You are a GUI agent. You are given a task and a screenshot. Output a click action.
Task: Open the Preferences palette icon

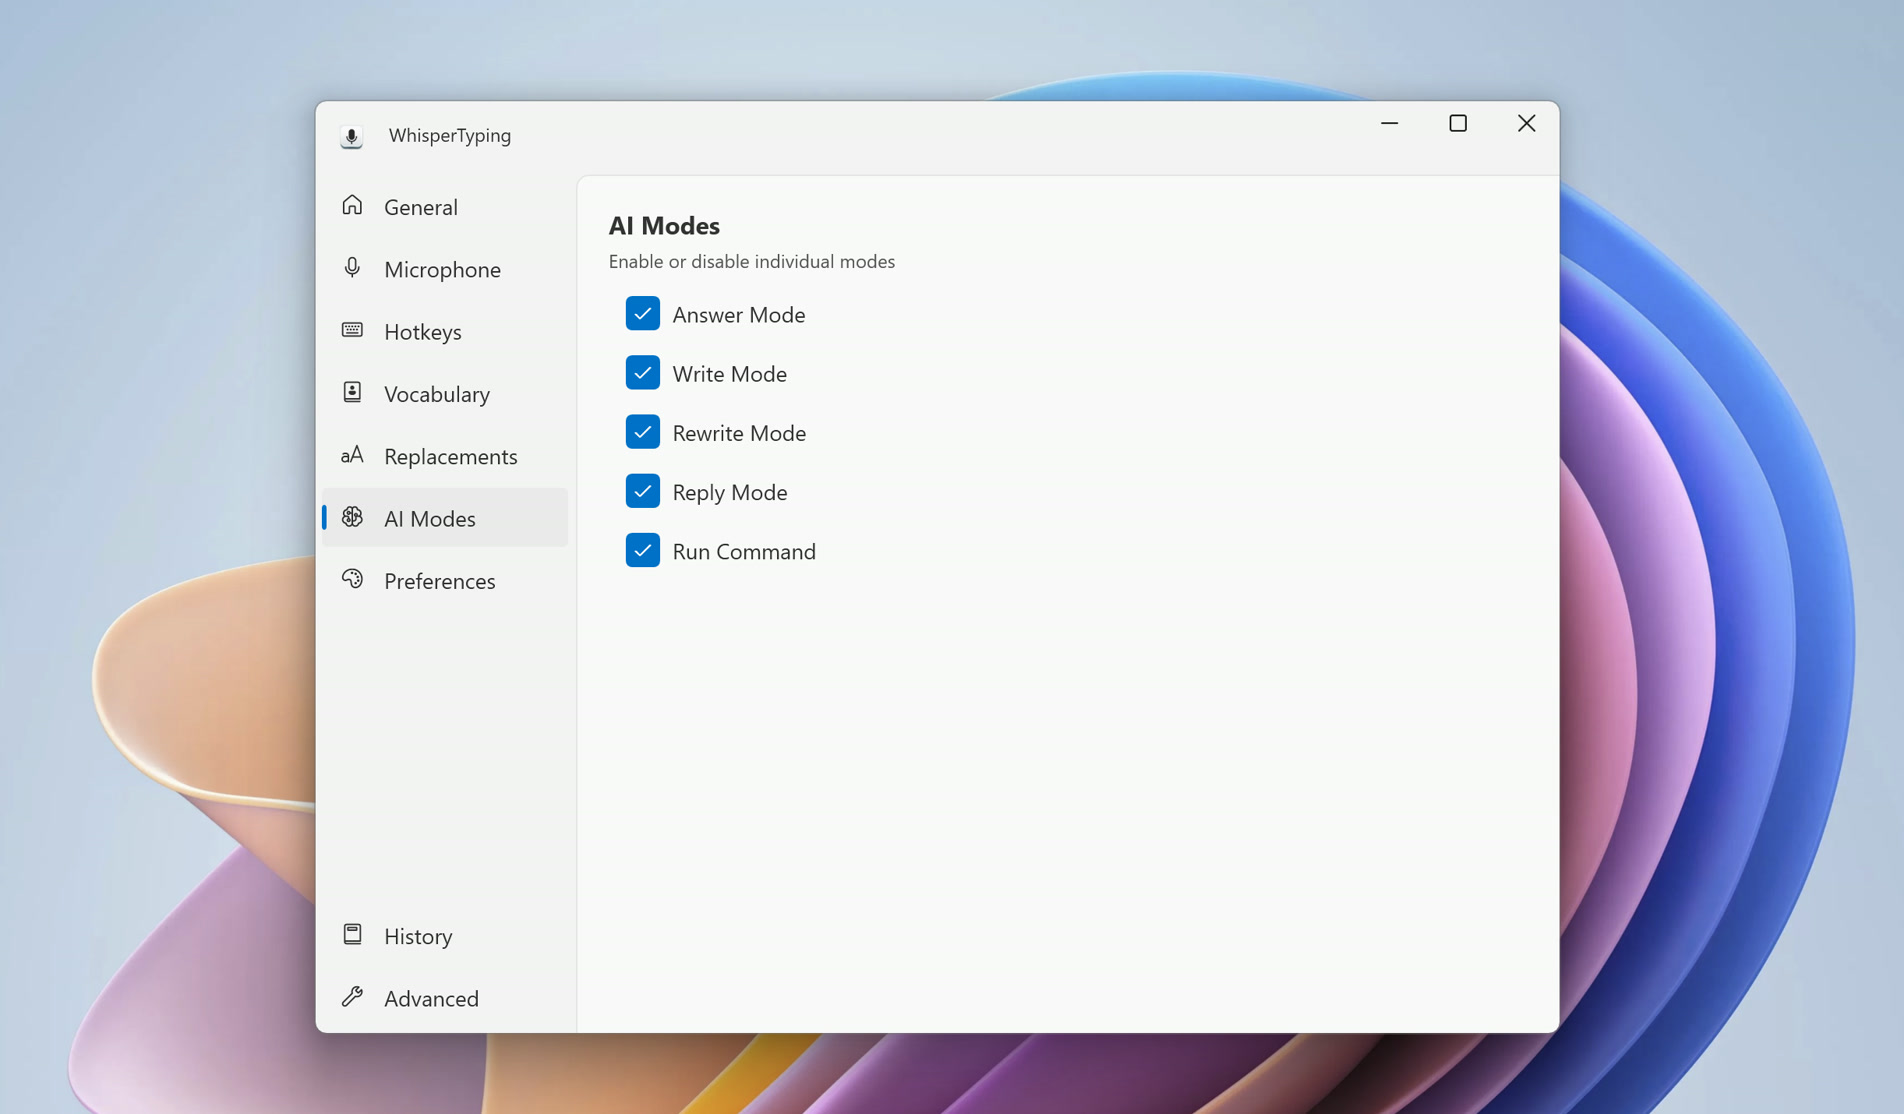(352, 579)
